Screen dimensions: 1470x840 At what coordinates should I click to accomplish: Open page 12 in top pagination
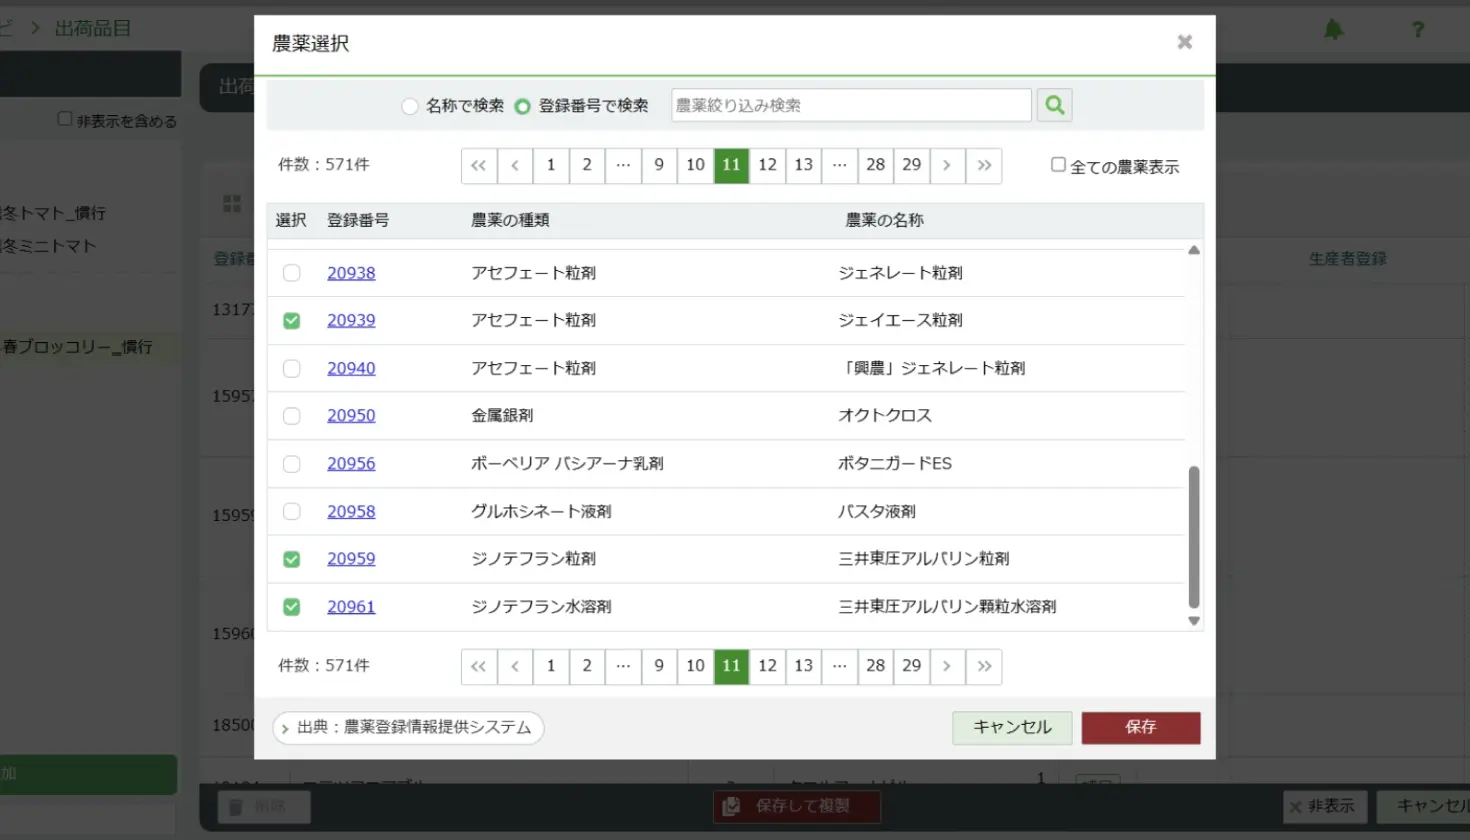coord(767,166)
